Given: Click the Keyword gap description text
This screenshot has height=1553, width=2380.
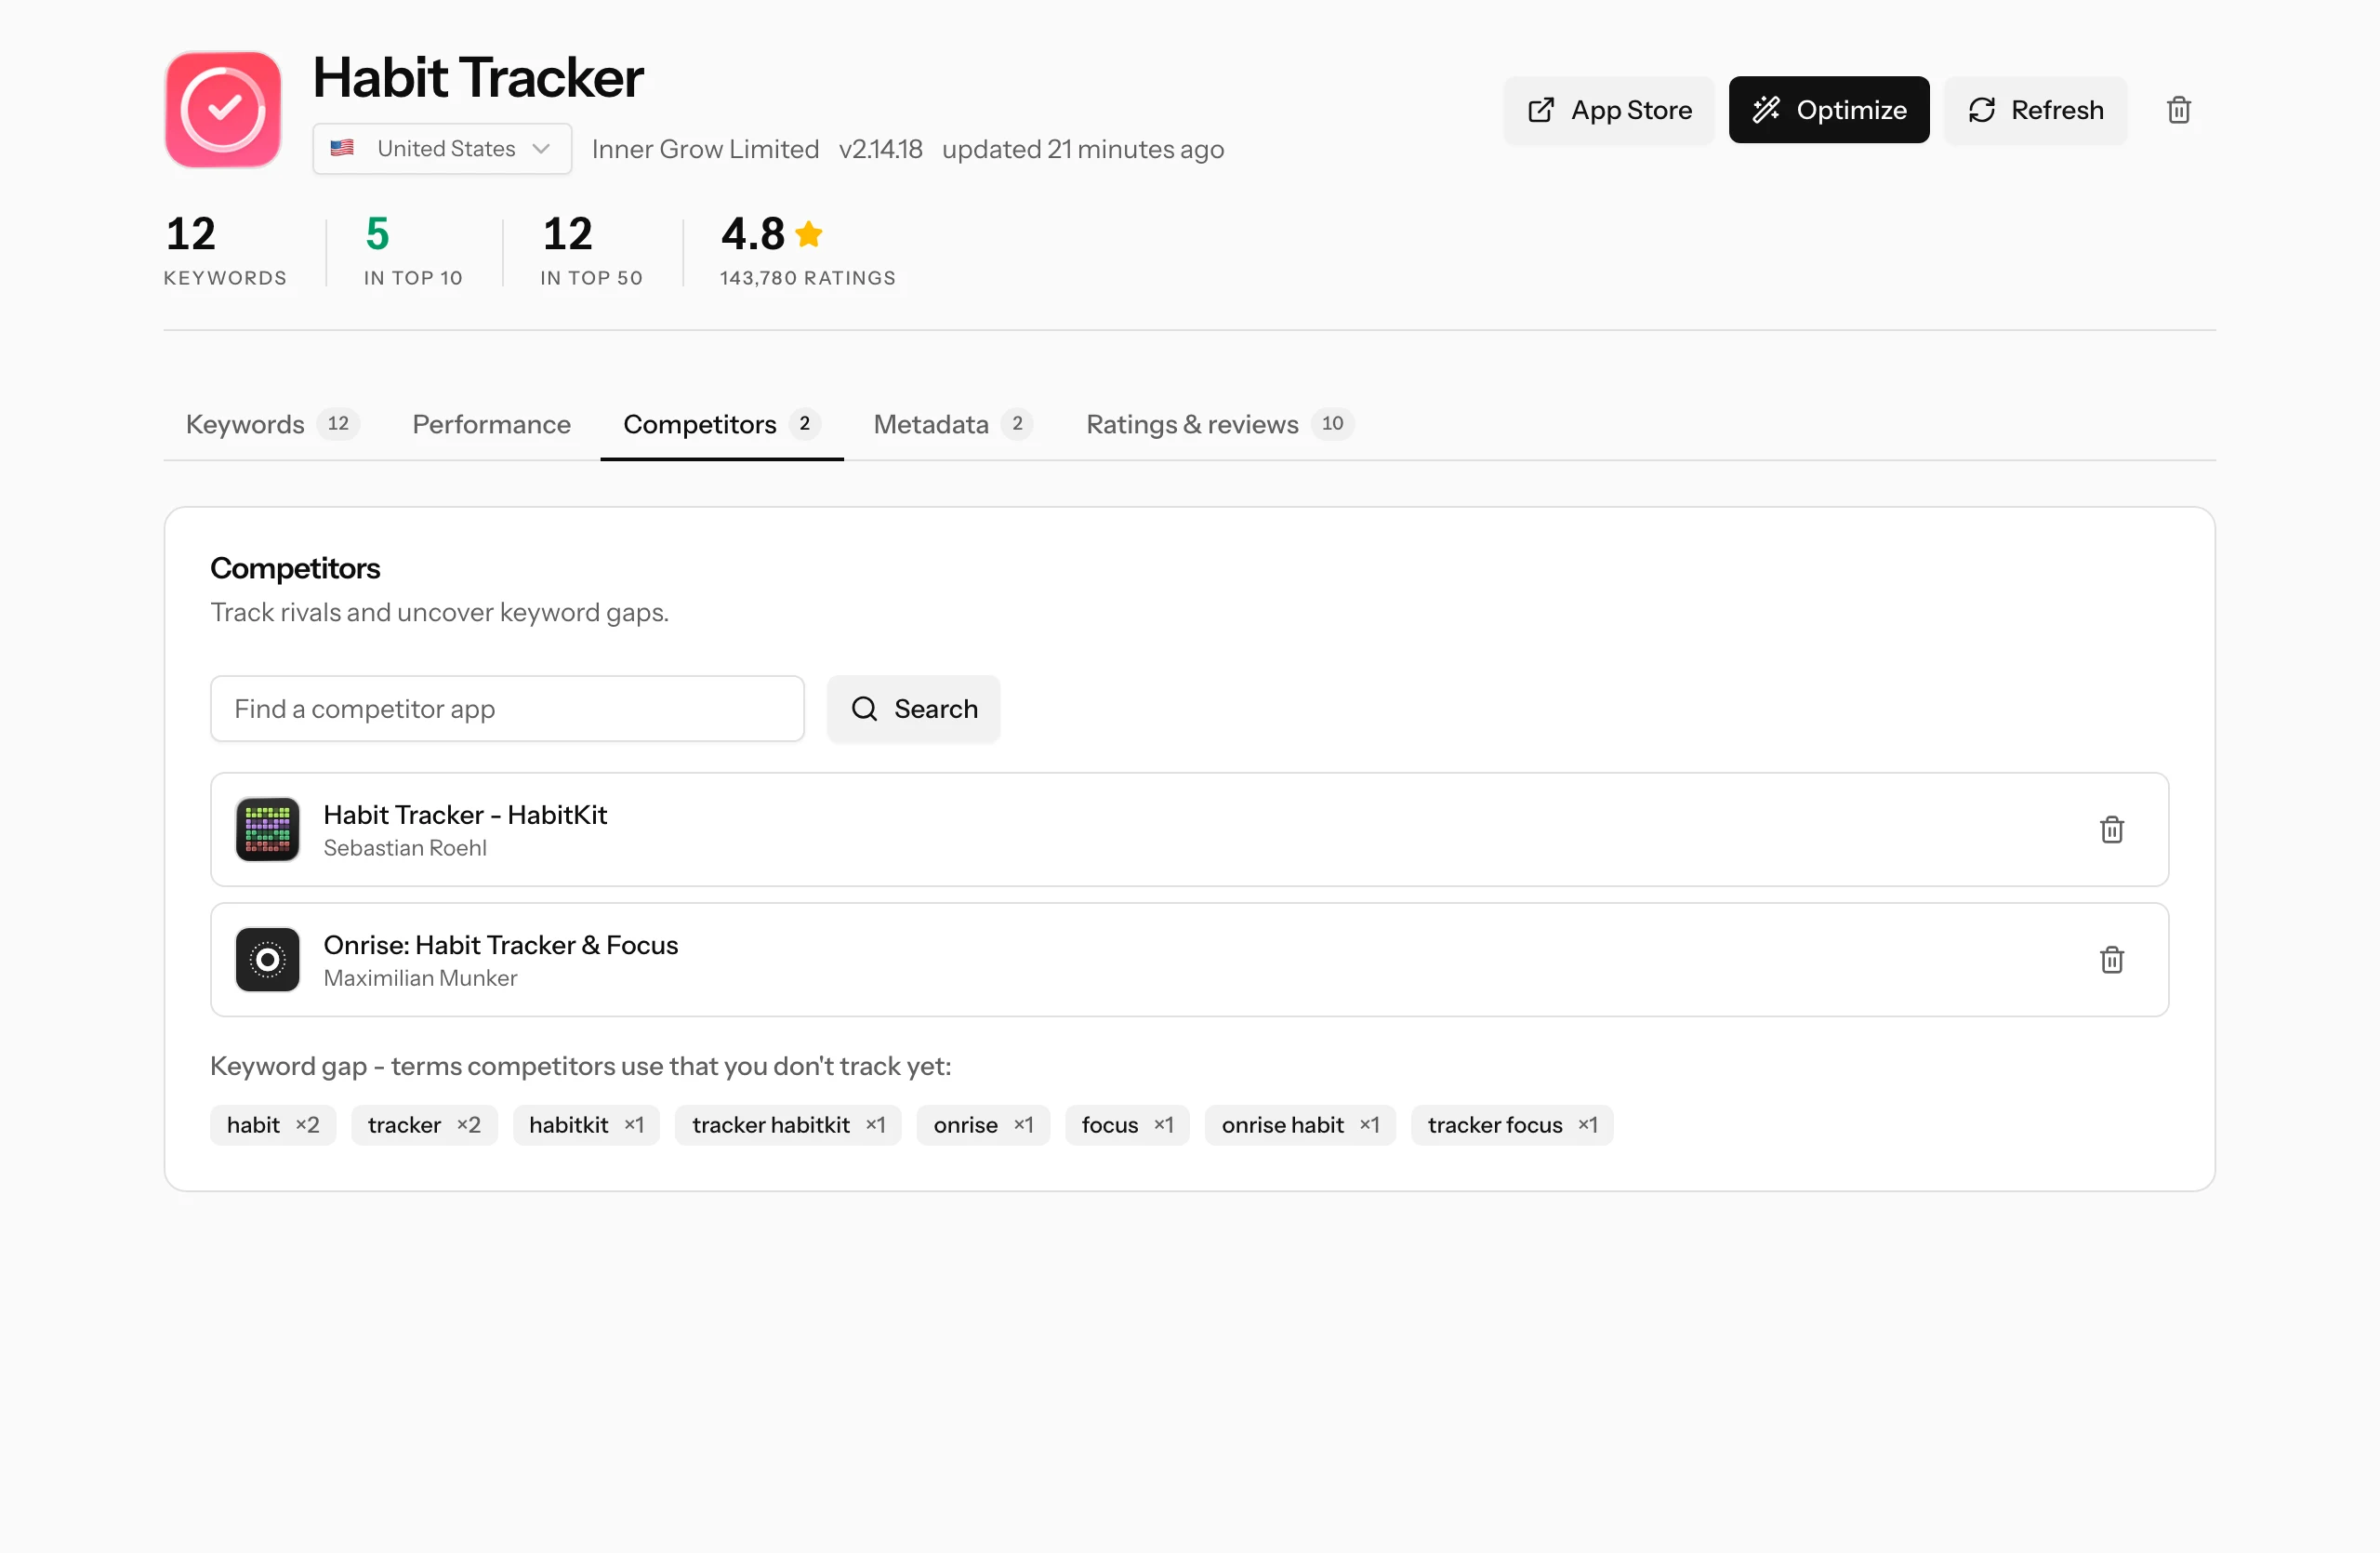Looking at the screenshot, I should point(580,1066).
